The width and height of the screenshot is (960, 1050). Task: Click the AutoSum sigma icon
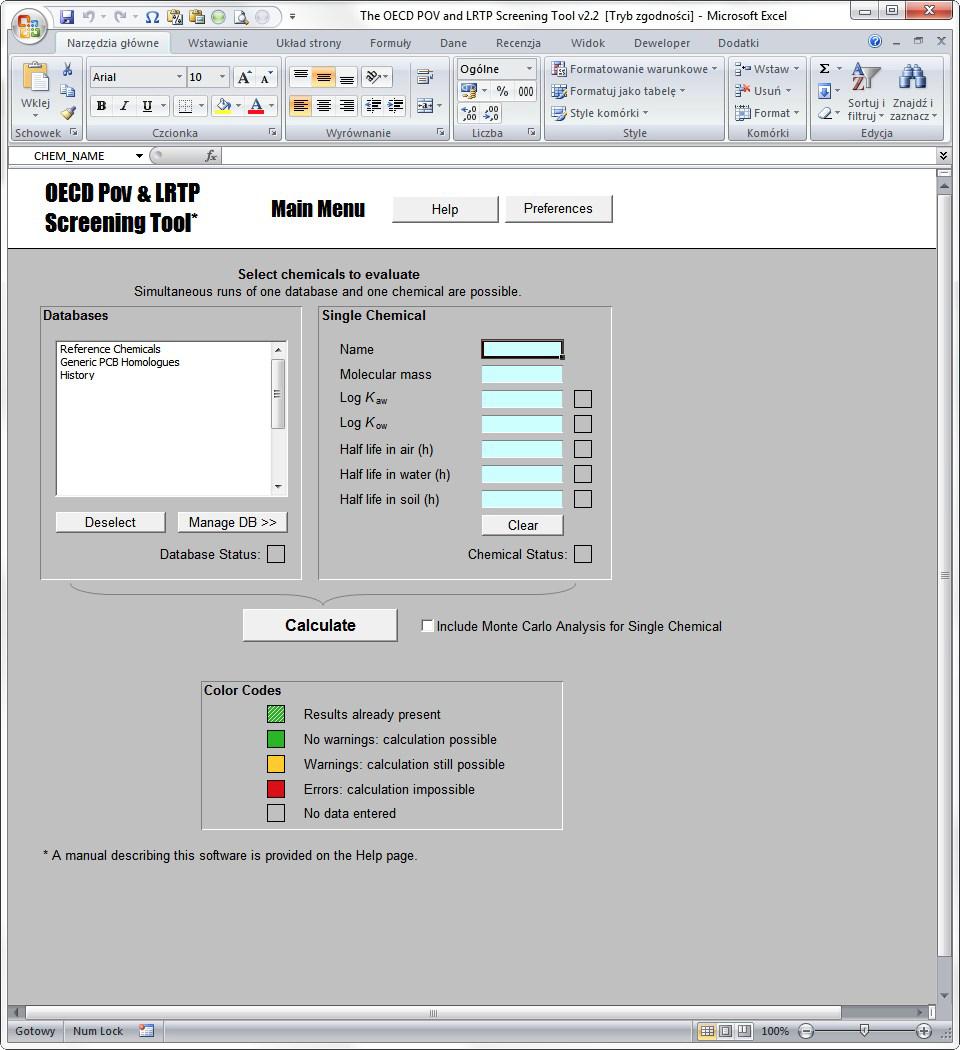coord(825,68)
